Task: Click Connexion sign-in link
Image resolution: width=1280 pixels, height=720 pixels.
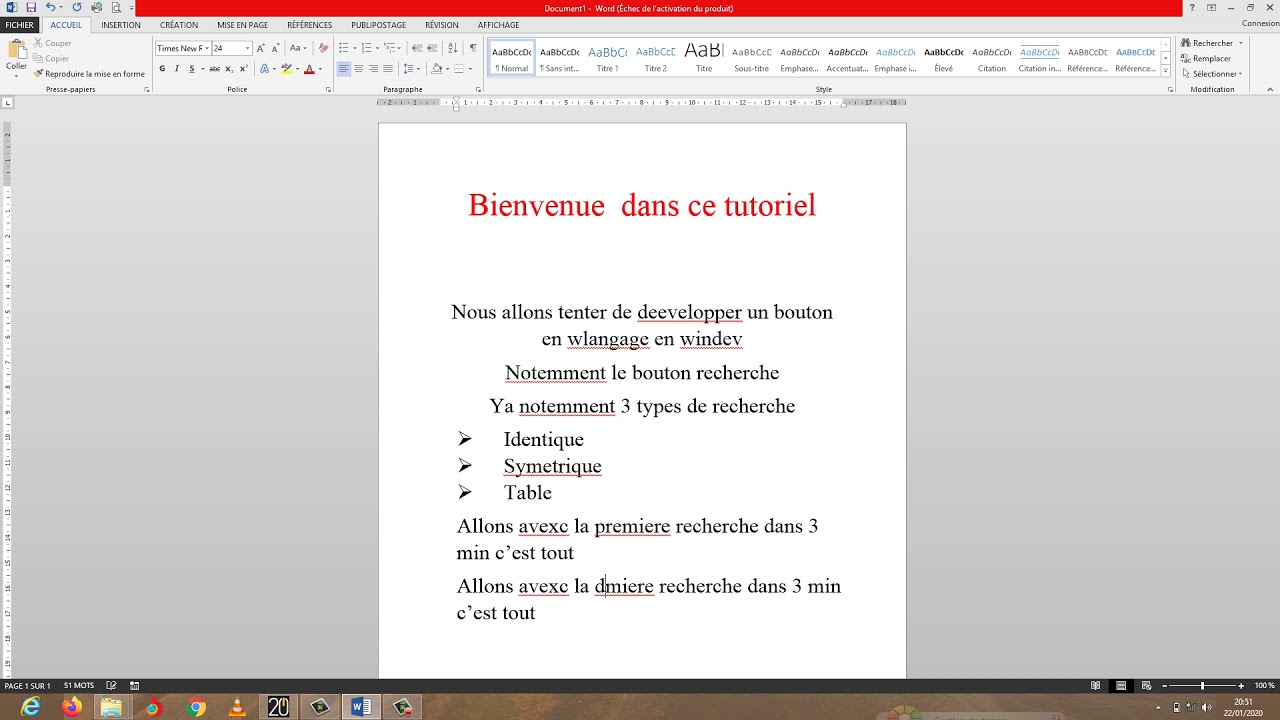Action: 1260,24
